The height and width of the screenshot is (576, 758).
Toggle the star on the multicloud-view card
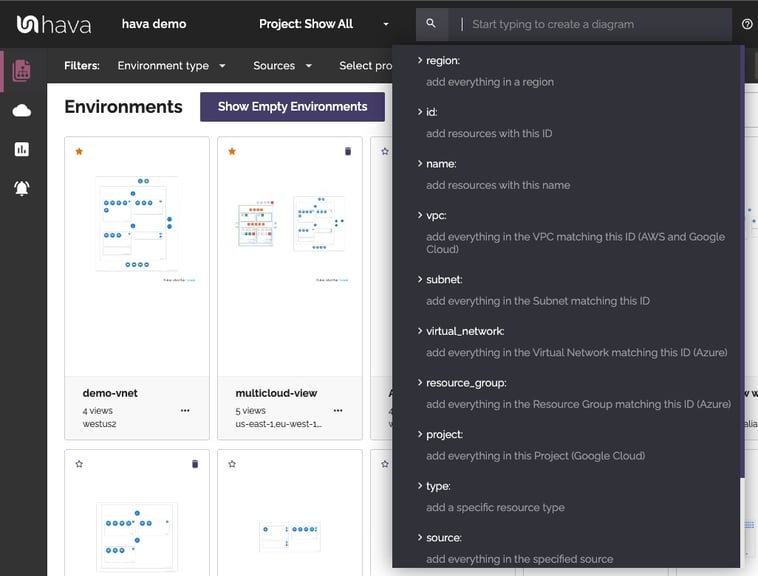(232, 151)
